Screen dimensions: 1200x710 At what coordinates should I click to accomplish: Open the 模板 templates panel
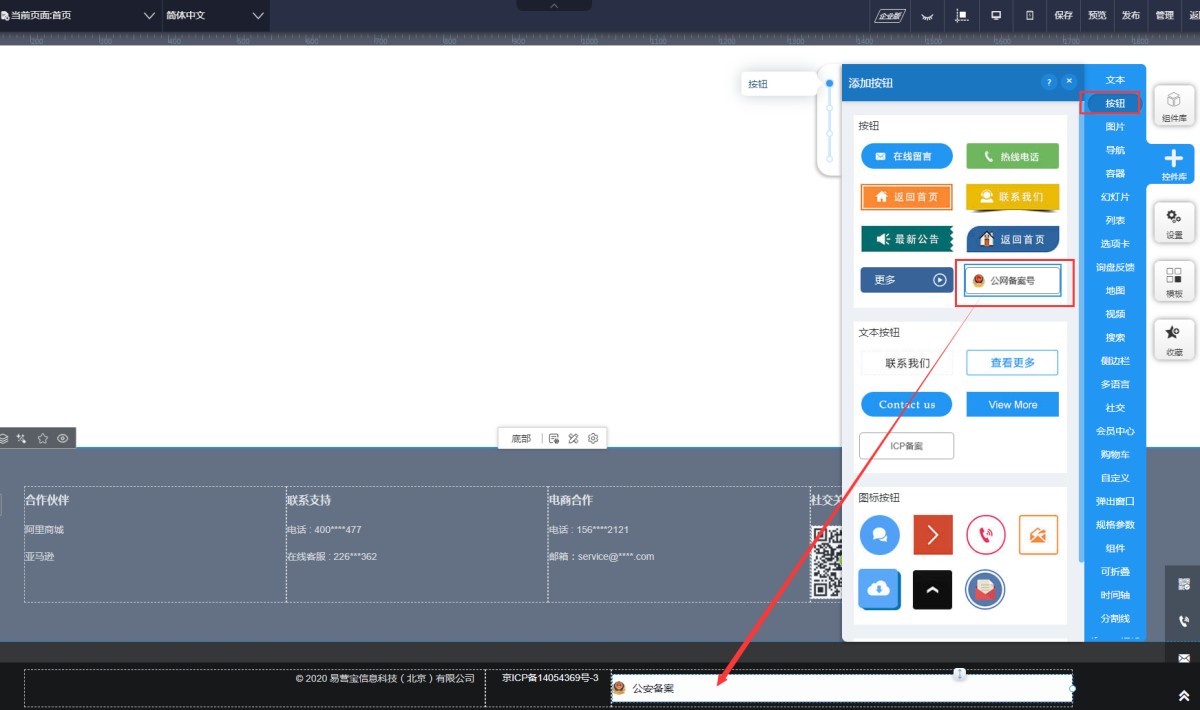pos(1174,281)
